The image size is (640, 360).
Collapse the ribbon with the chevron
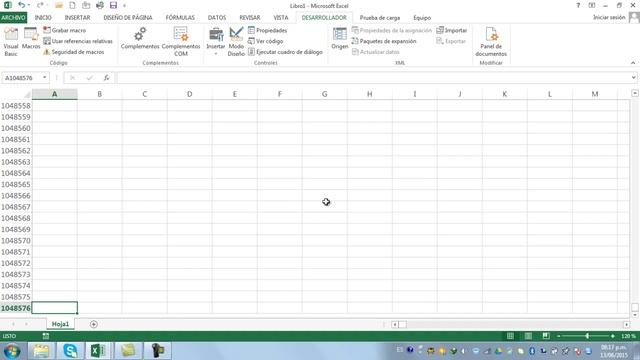[x=633, y=62]
